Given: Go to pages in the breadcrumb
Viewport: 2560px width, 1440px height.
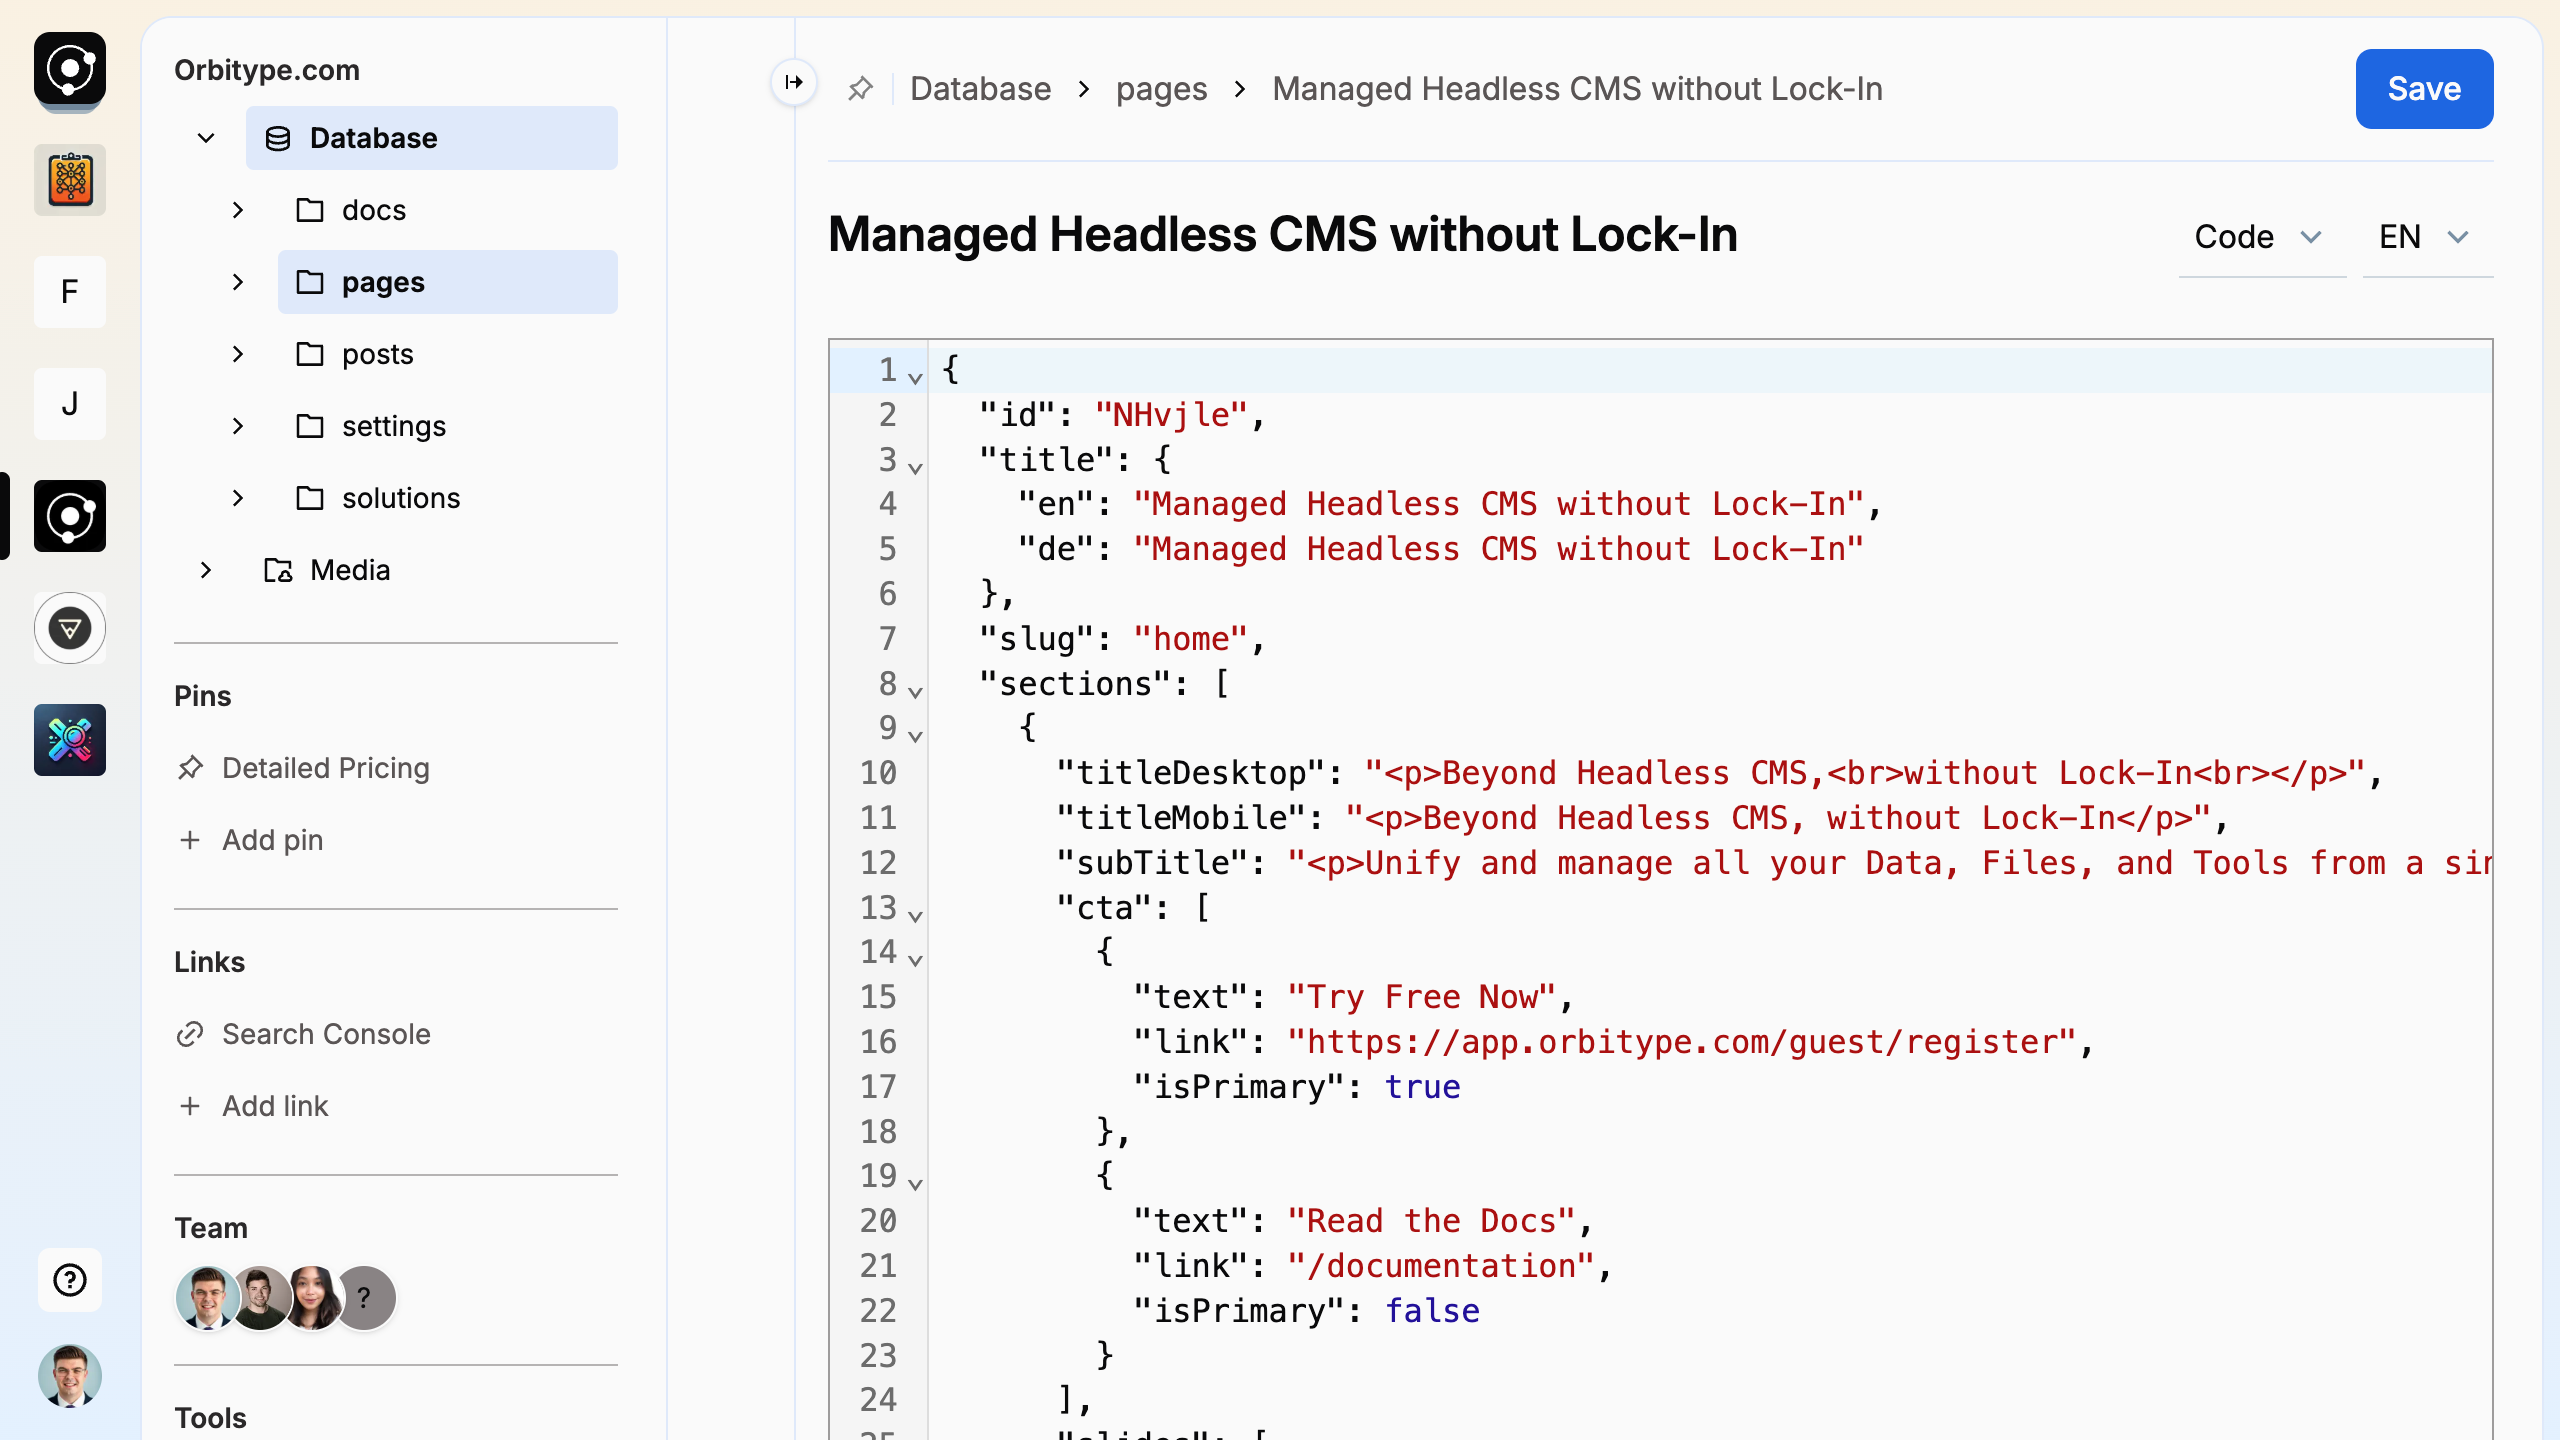Looking at the screenshot, I should [x=1162, y=89].
